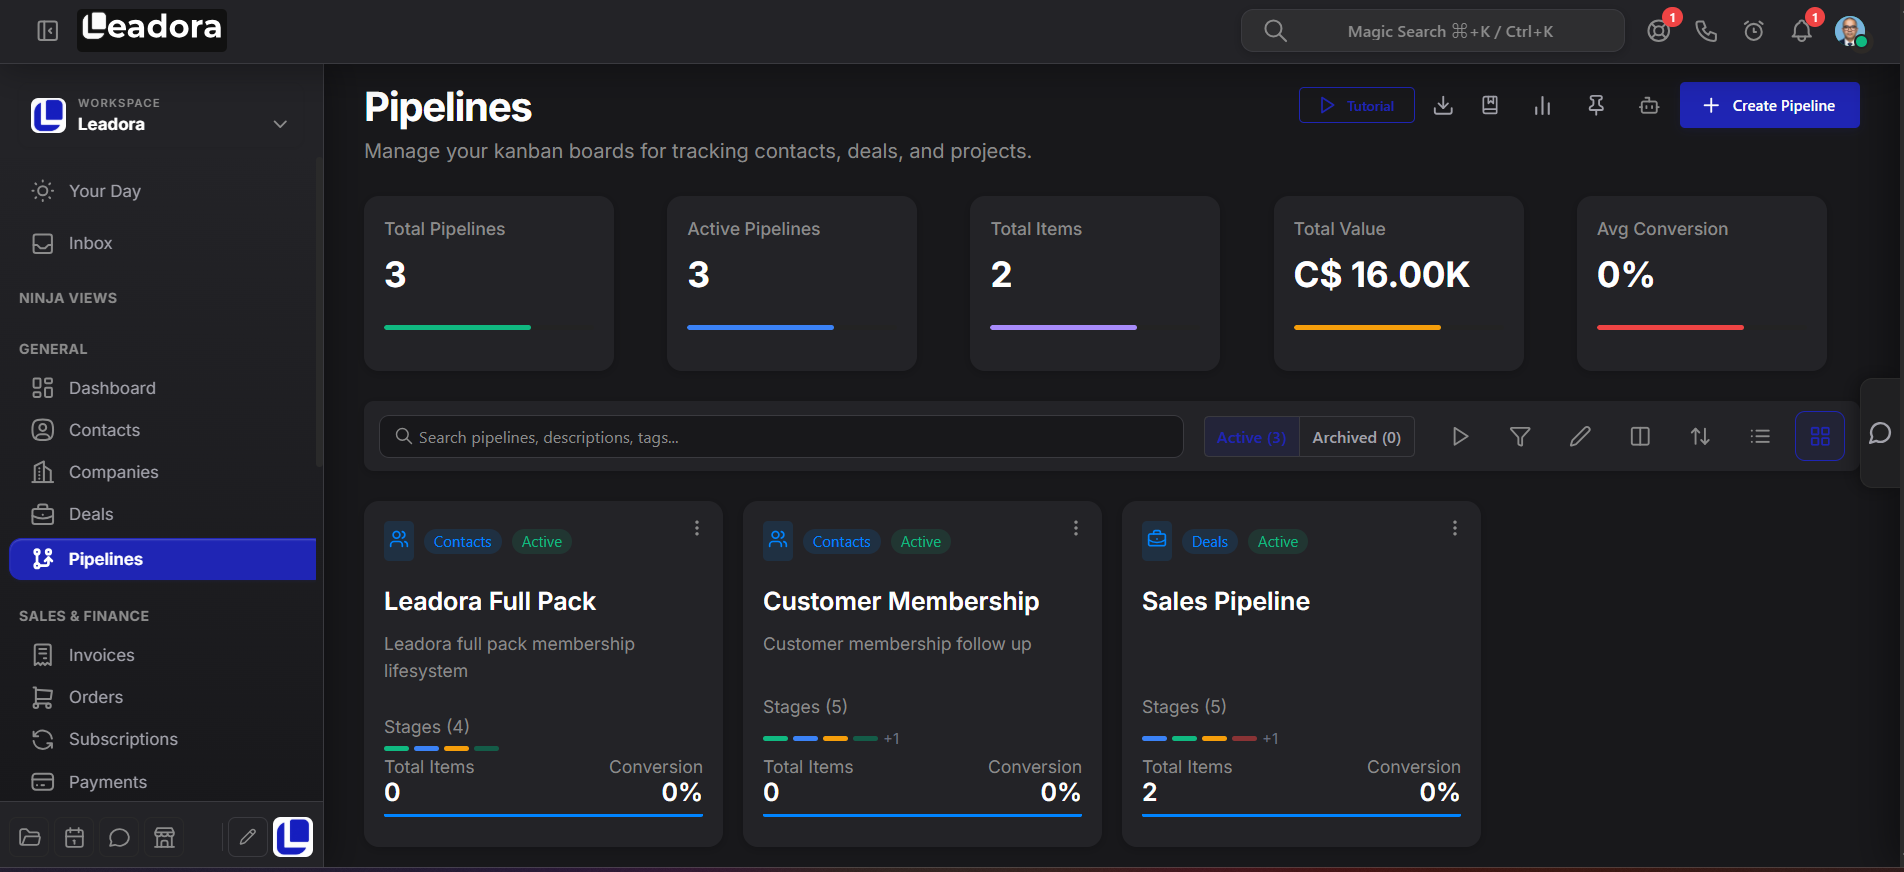1904x872 pixels.
Task: Click the play icon in the filter bar
Action: (1460, 436)
